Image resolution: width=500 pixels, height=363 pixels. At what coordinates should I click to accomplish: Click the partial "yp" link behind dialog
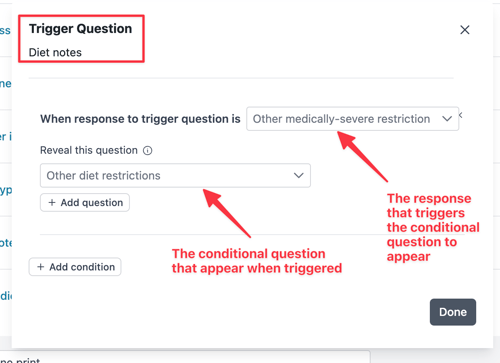[6, 190]
